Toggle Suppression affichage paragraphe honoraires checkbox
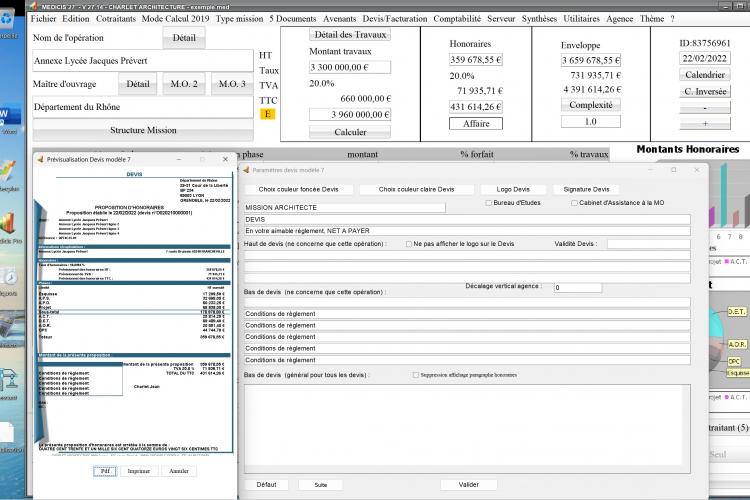Viewport: 750px width, 500px height. pos(416,375)
